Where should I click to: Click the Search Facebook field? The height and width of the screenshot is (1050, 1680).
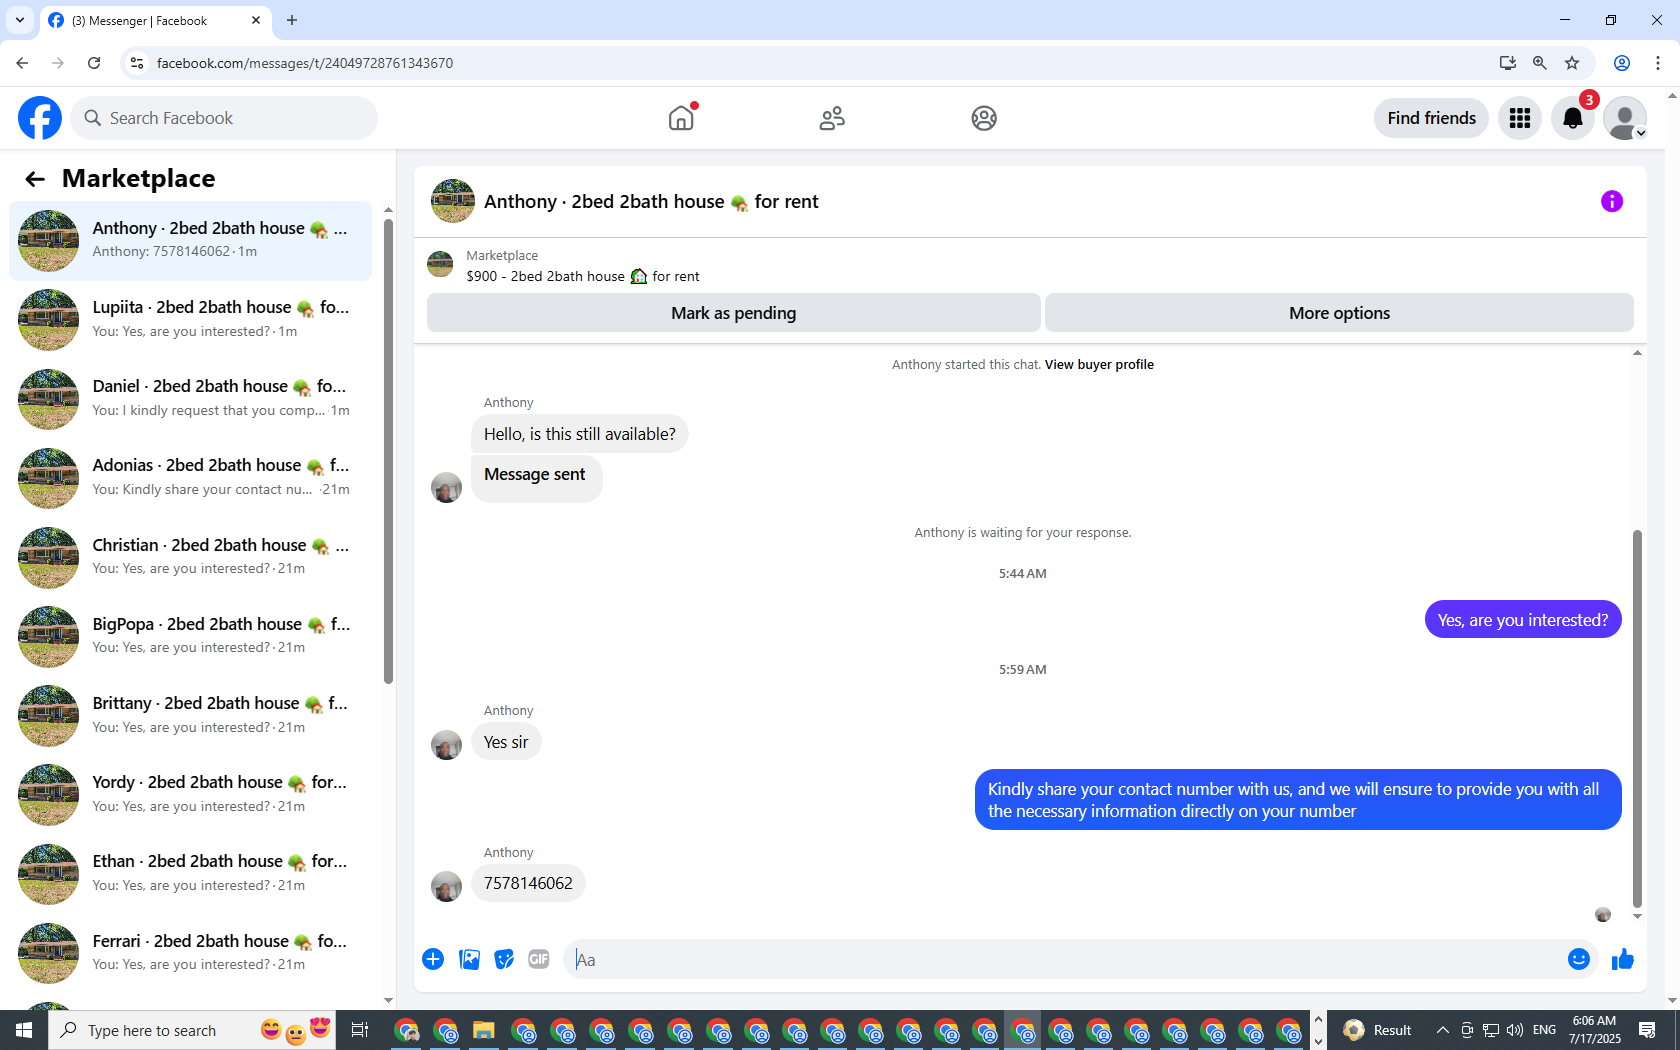tap(224, 118)
